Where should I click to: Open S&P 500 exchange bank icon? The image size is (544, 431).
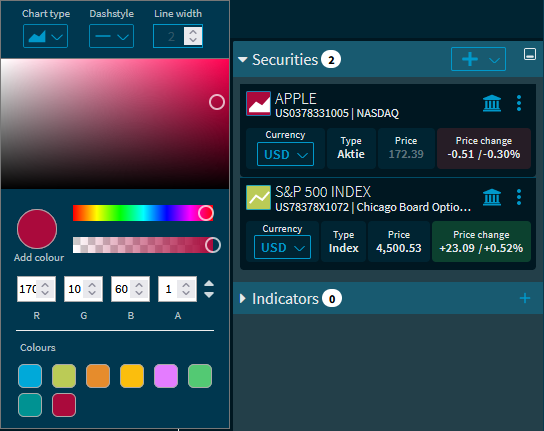(492, 197)
